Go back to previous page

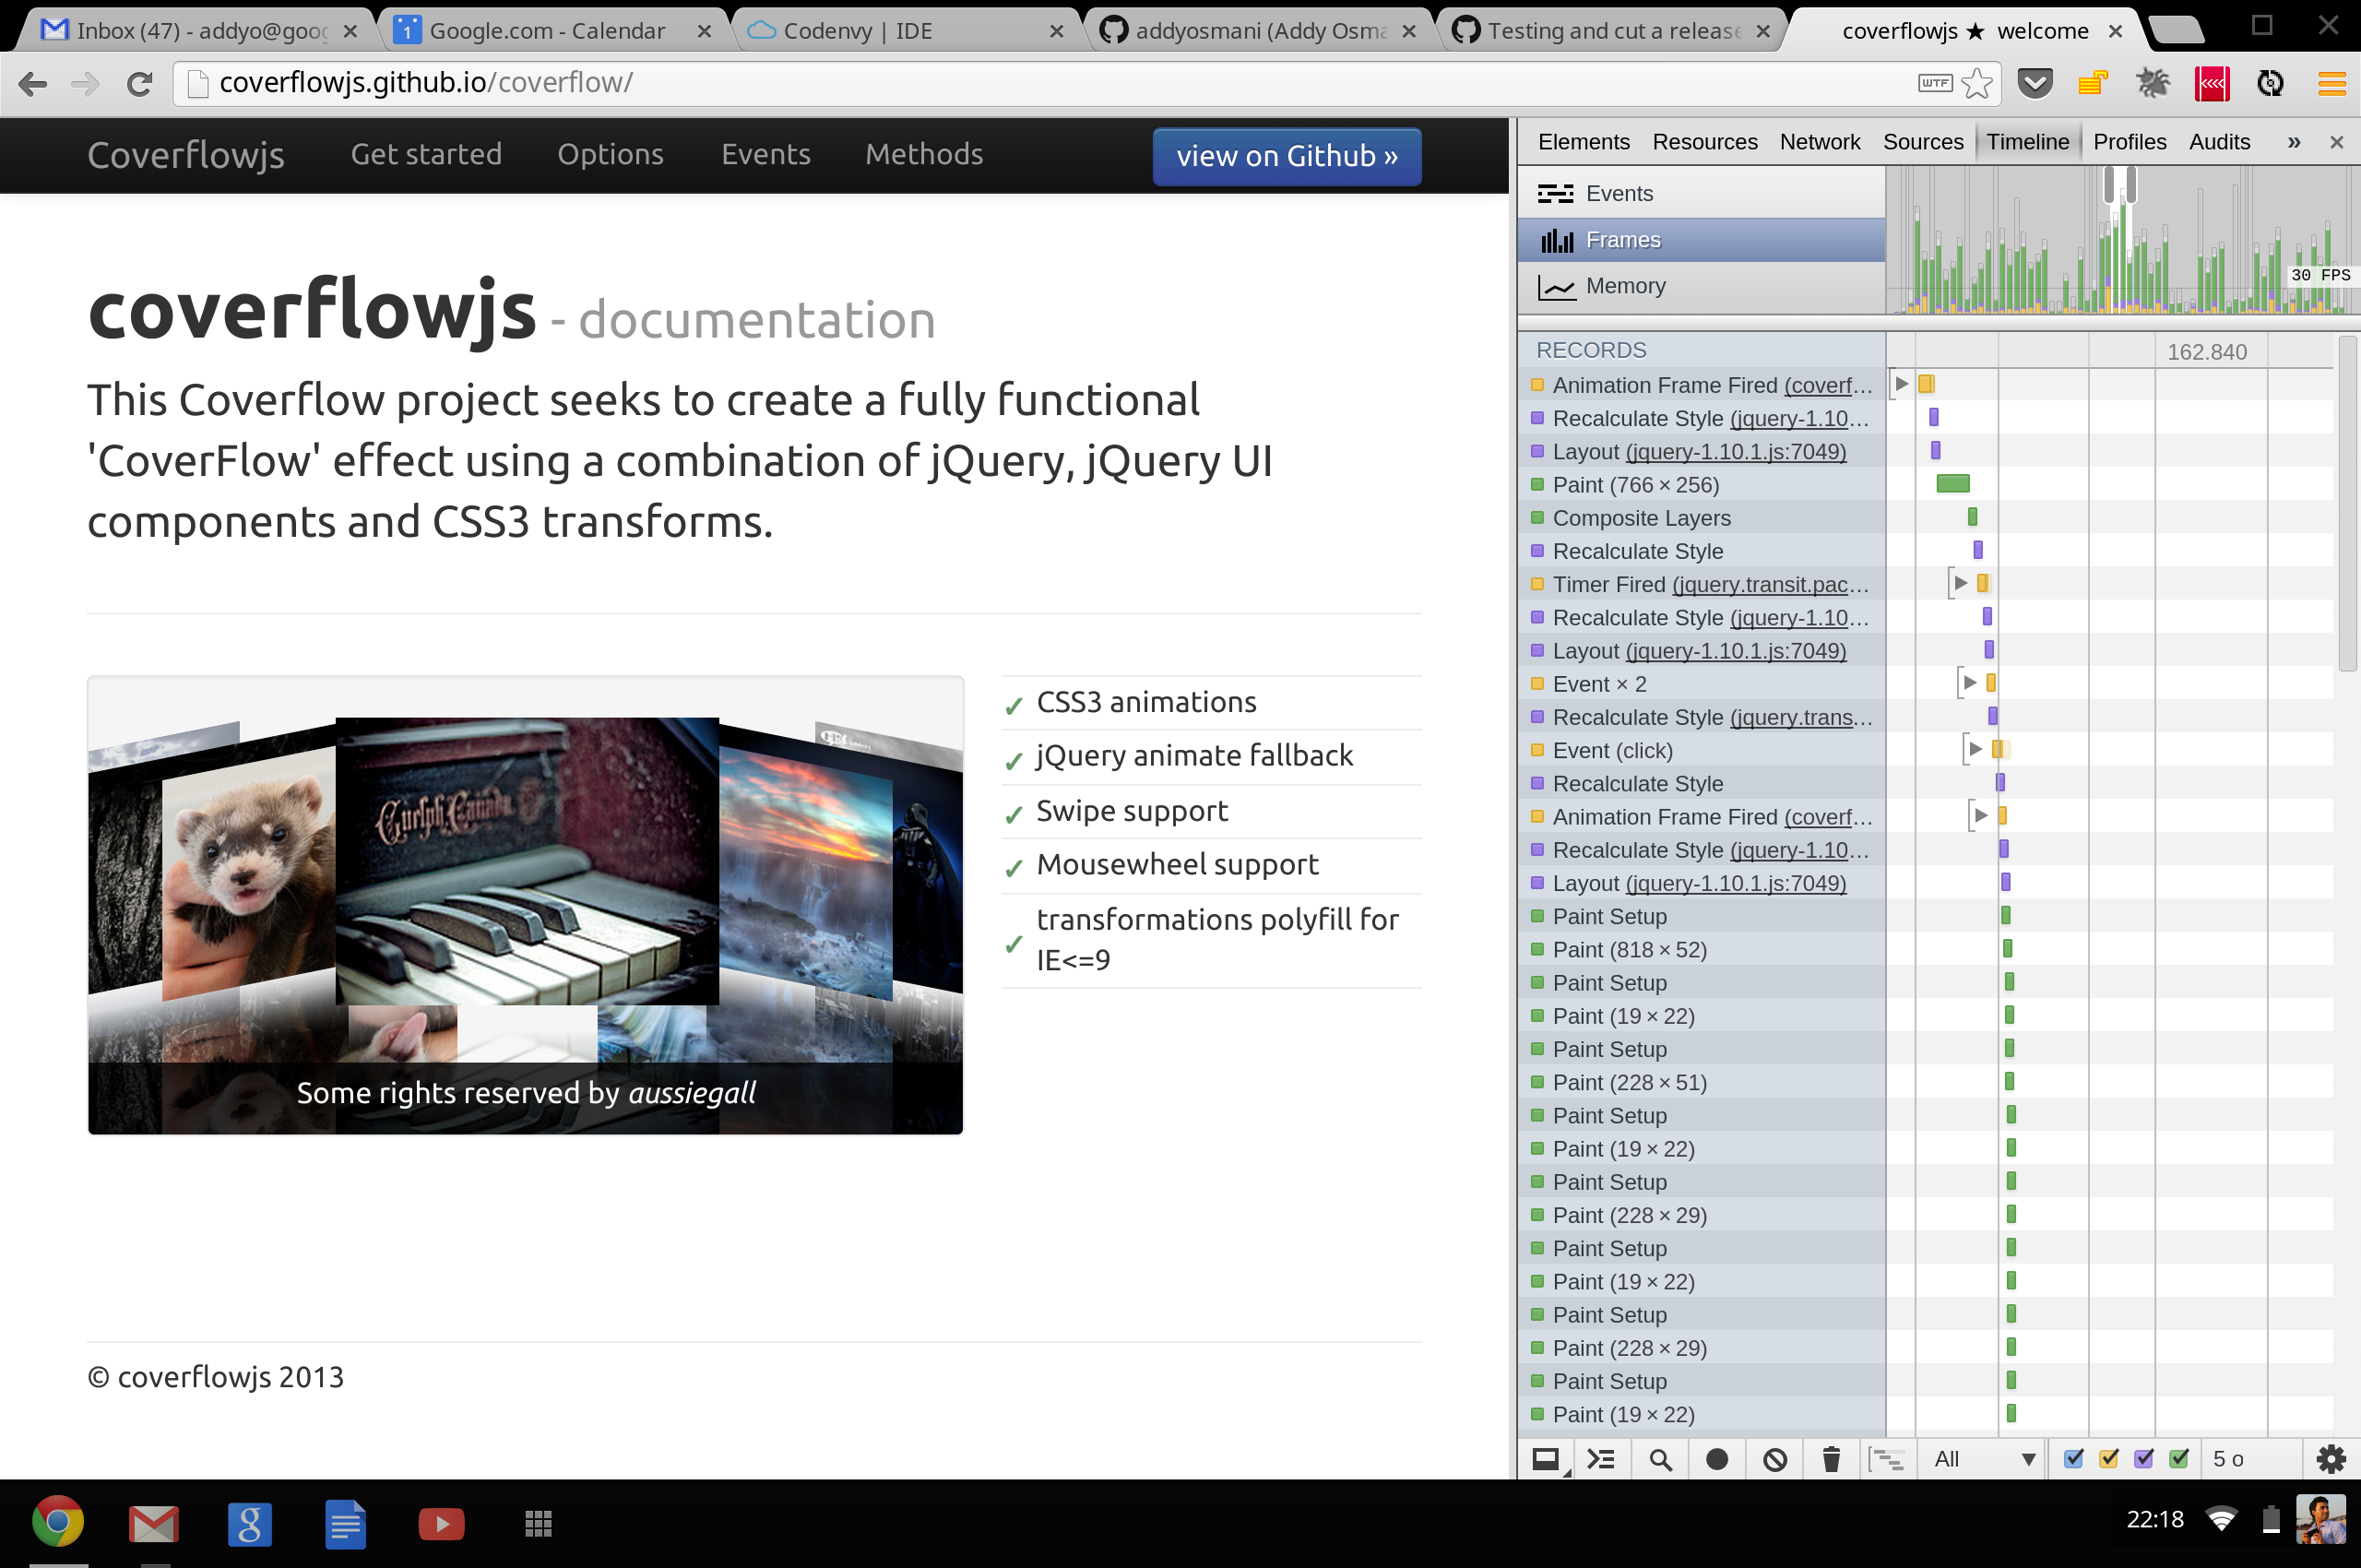(33, 83)
